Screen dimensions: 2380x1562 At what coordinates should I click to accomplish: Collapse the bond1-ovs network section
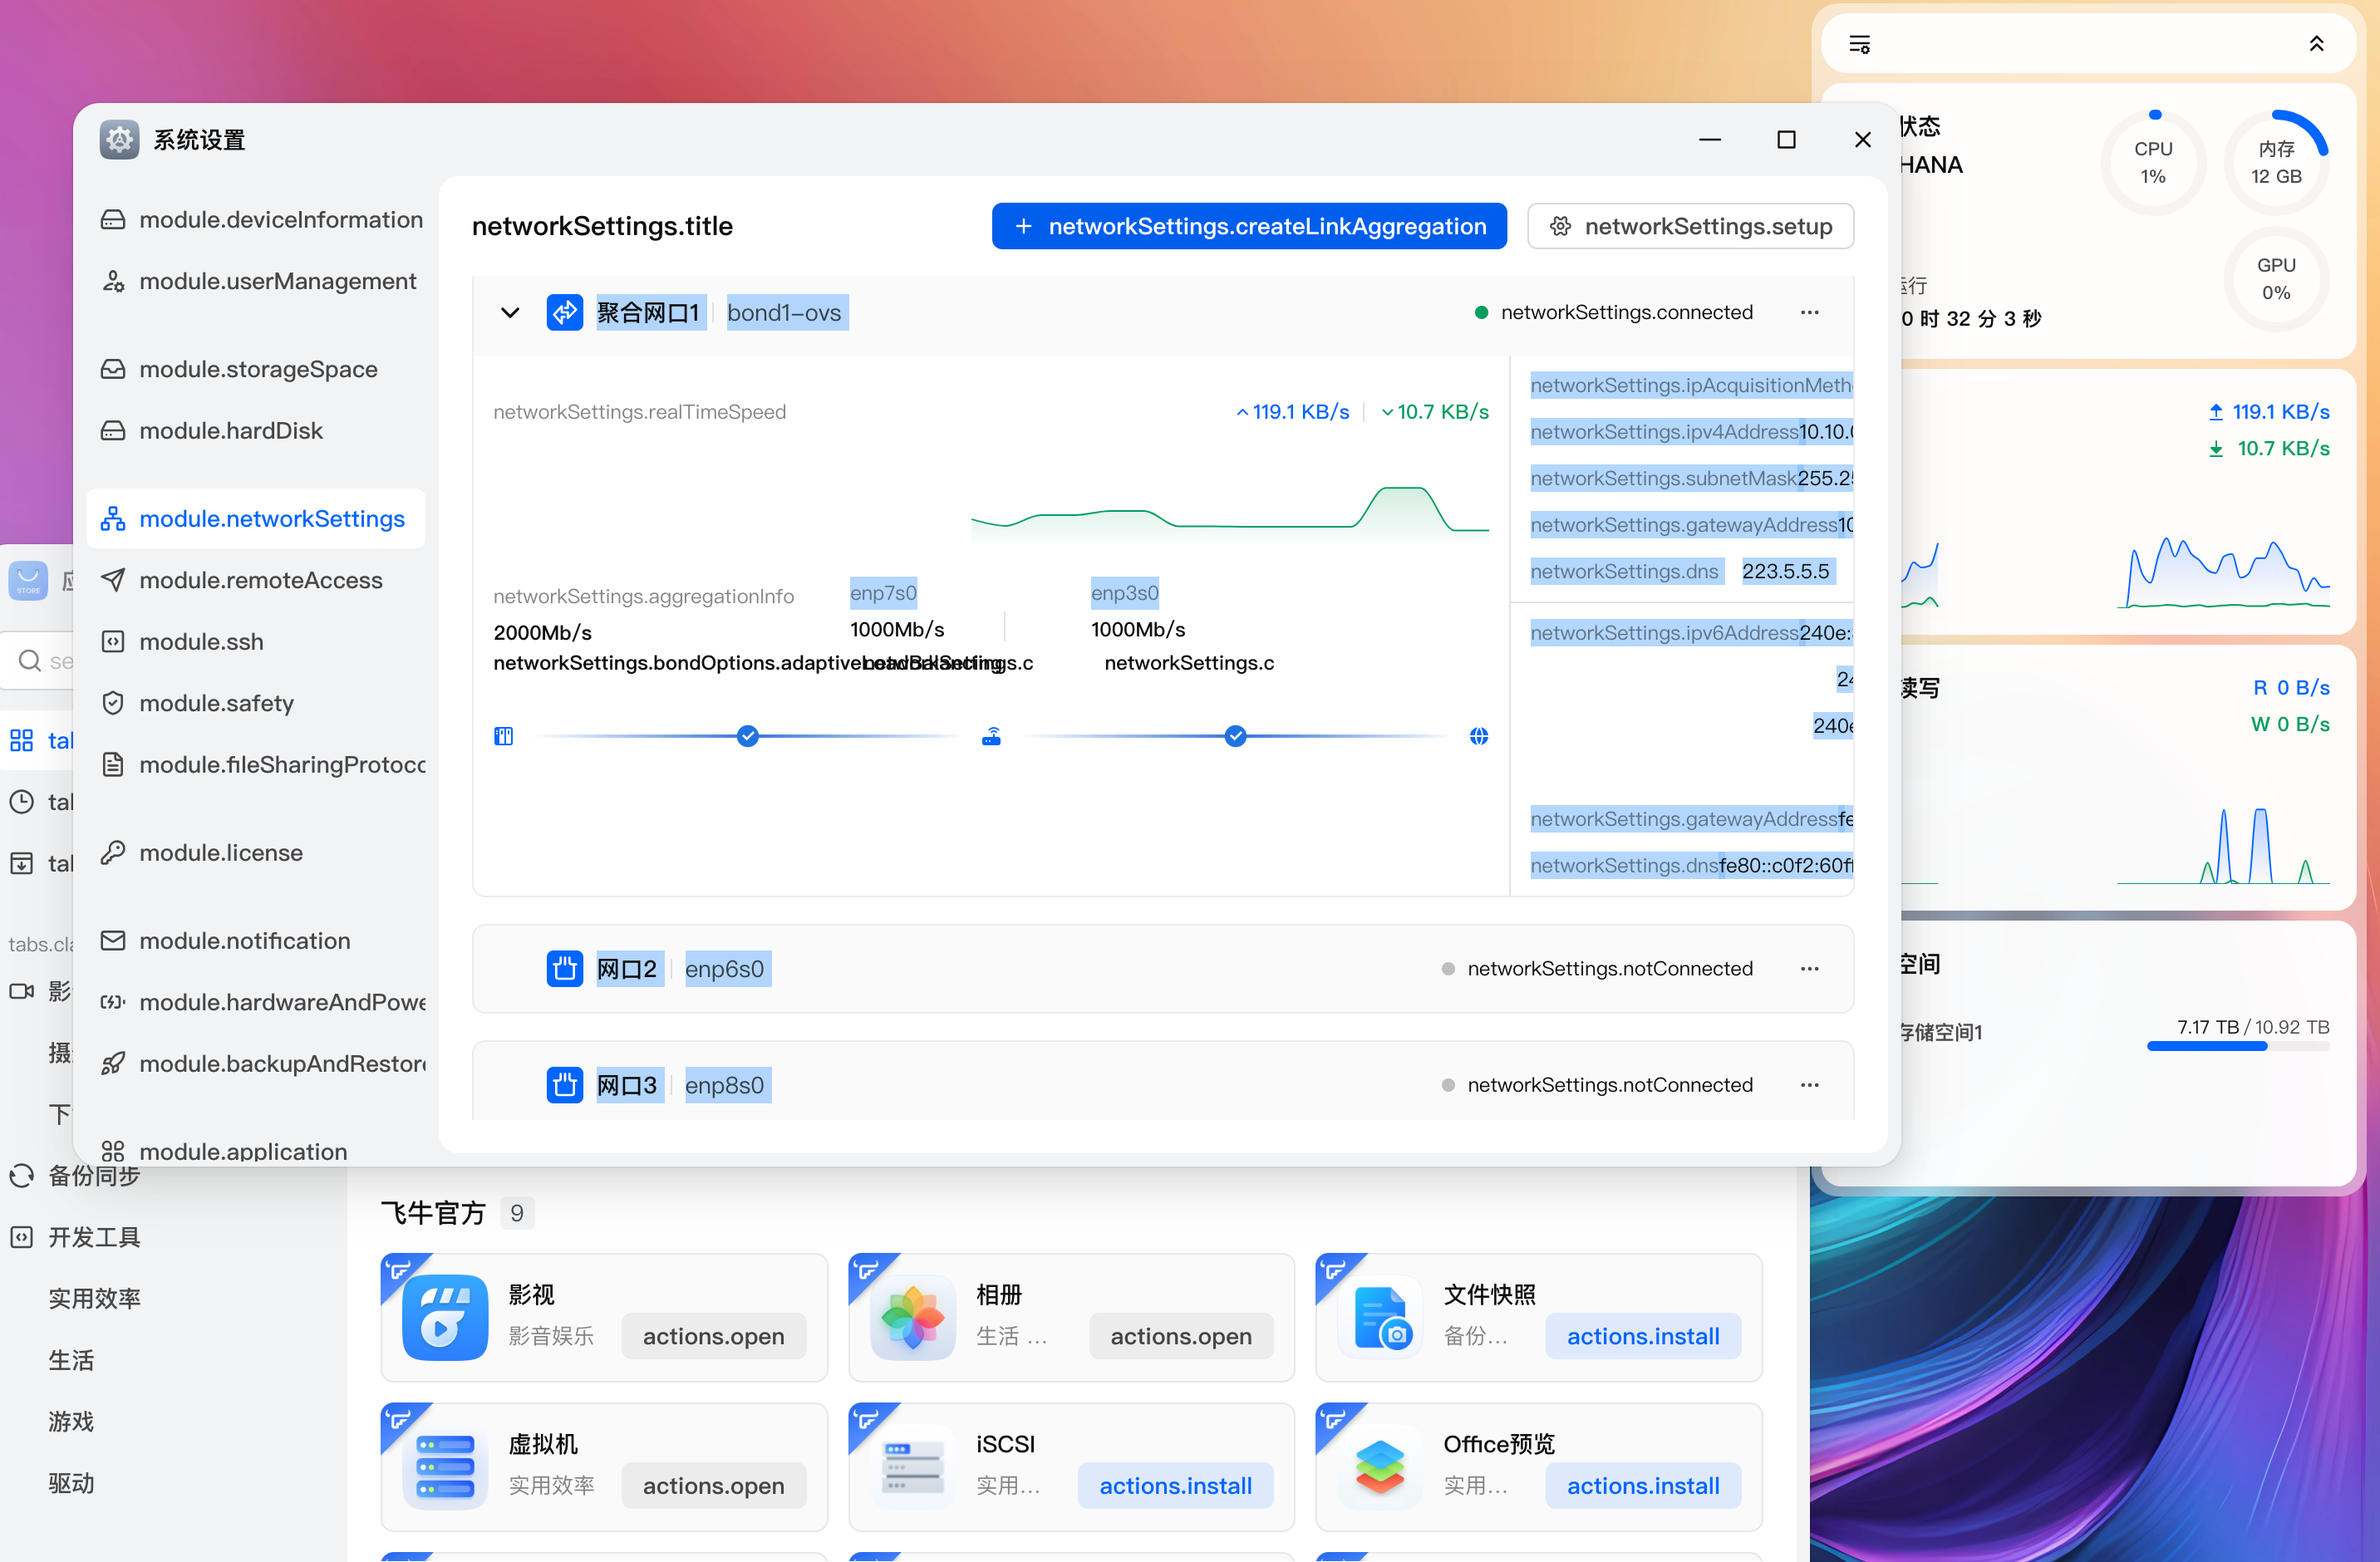(x=510, y=313)
